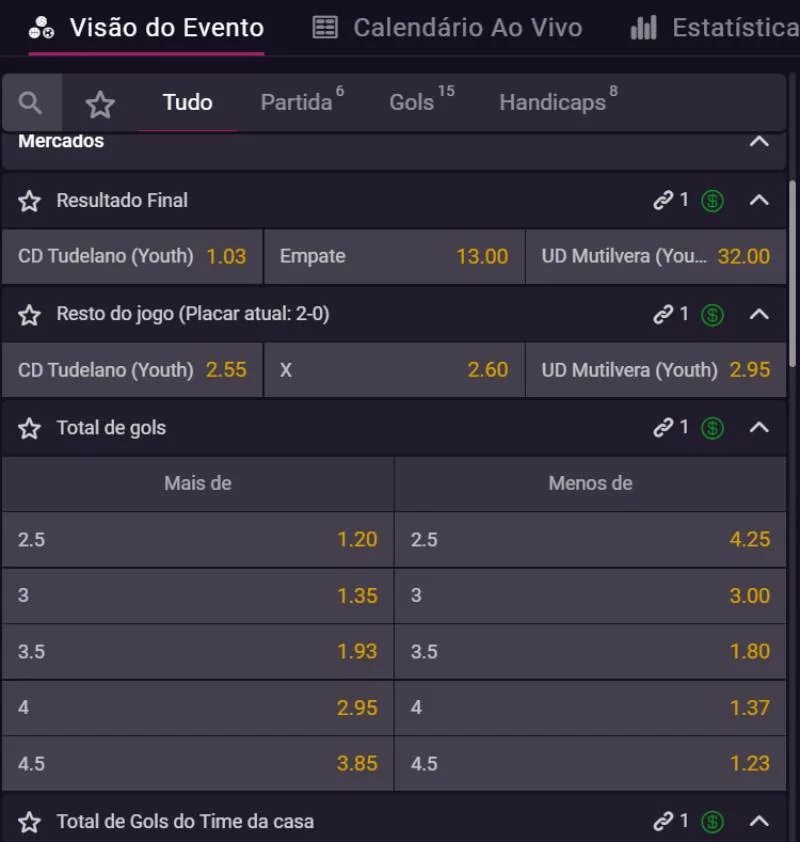800x842 pixels.
Task: Toggle favorite on Total de gols
Action: [x=30, y=429]
